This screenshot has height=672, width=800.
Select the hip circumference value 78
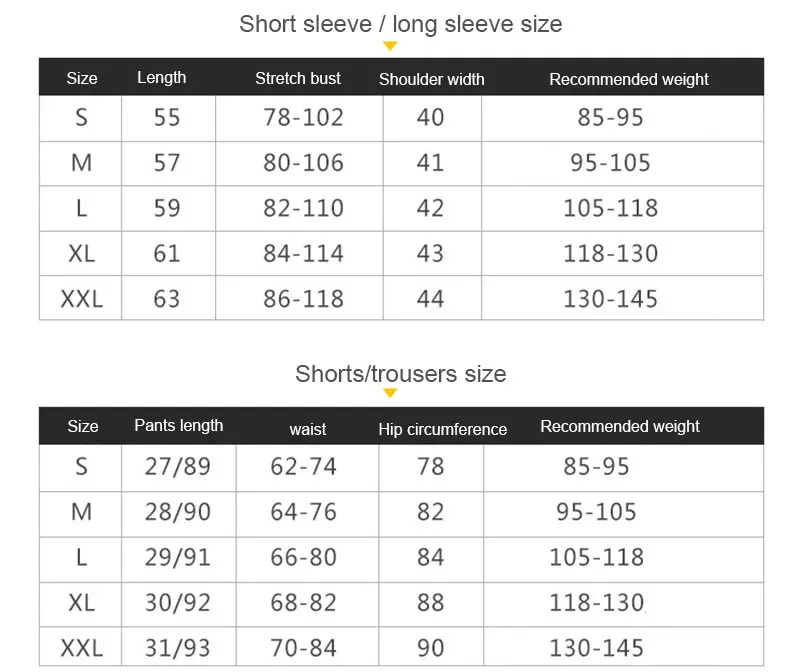coord(430,466)
